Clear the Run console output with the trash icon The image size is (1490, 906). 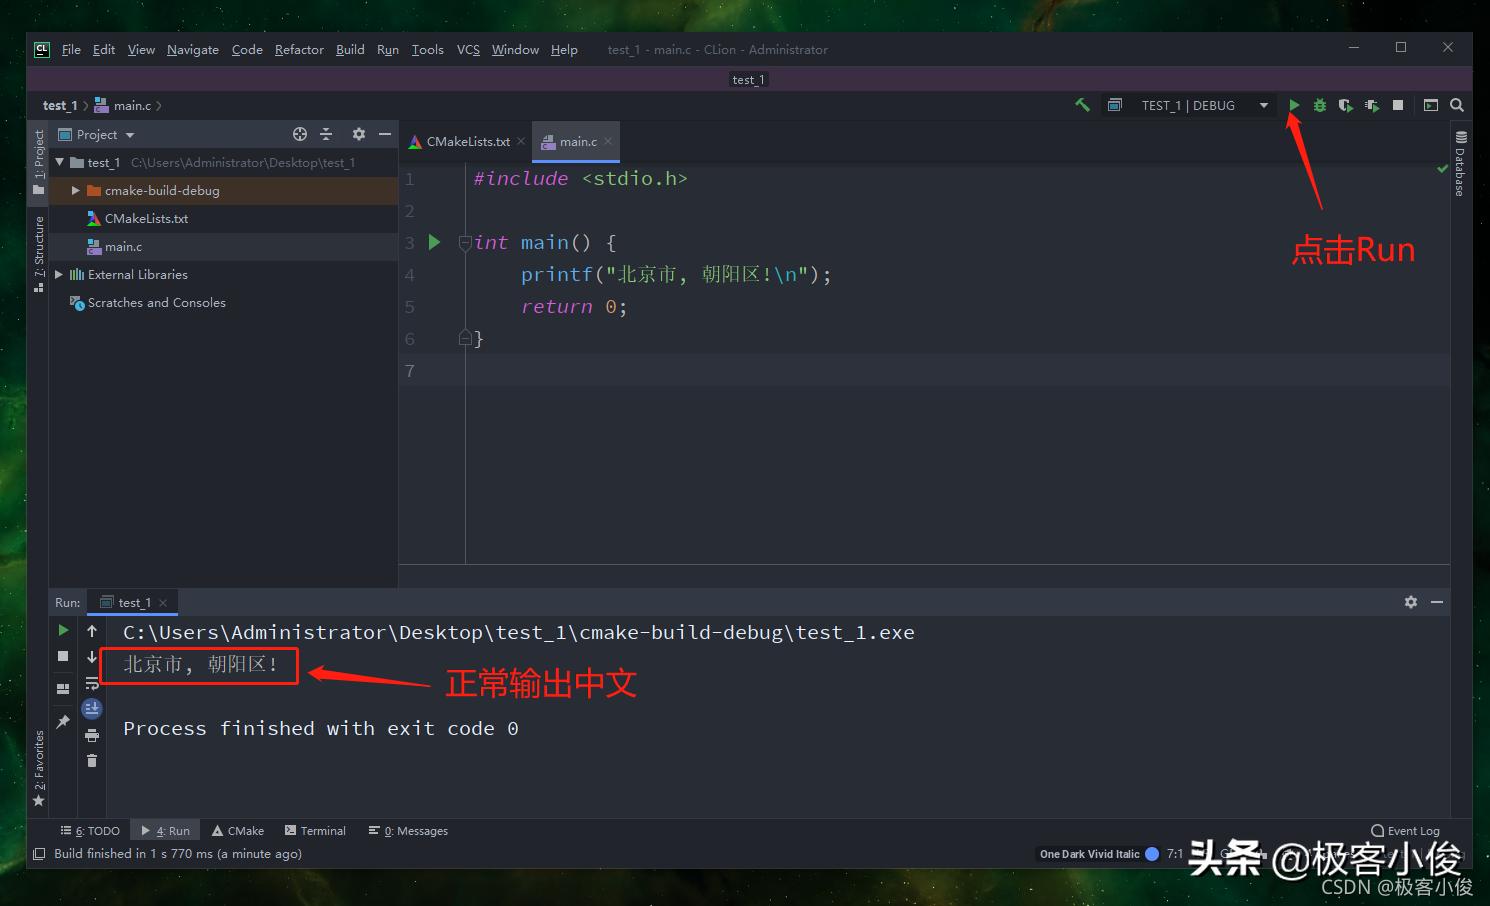(92, 760)
